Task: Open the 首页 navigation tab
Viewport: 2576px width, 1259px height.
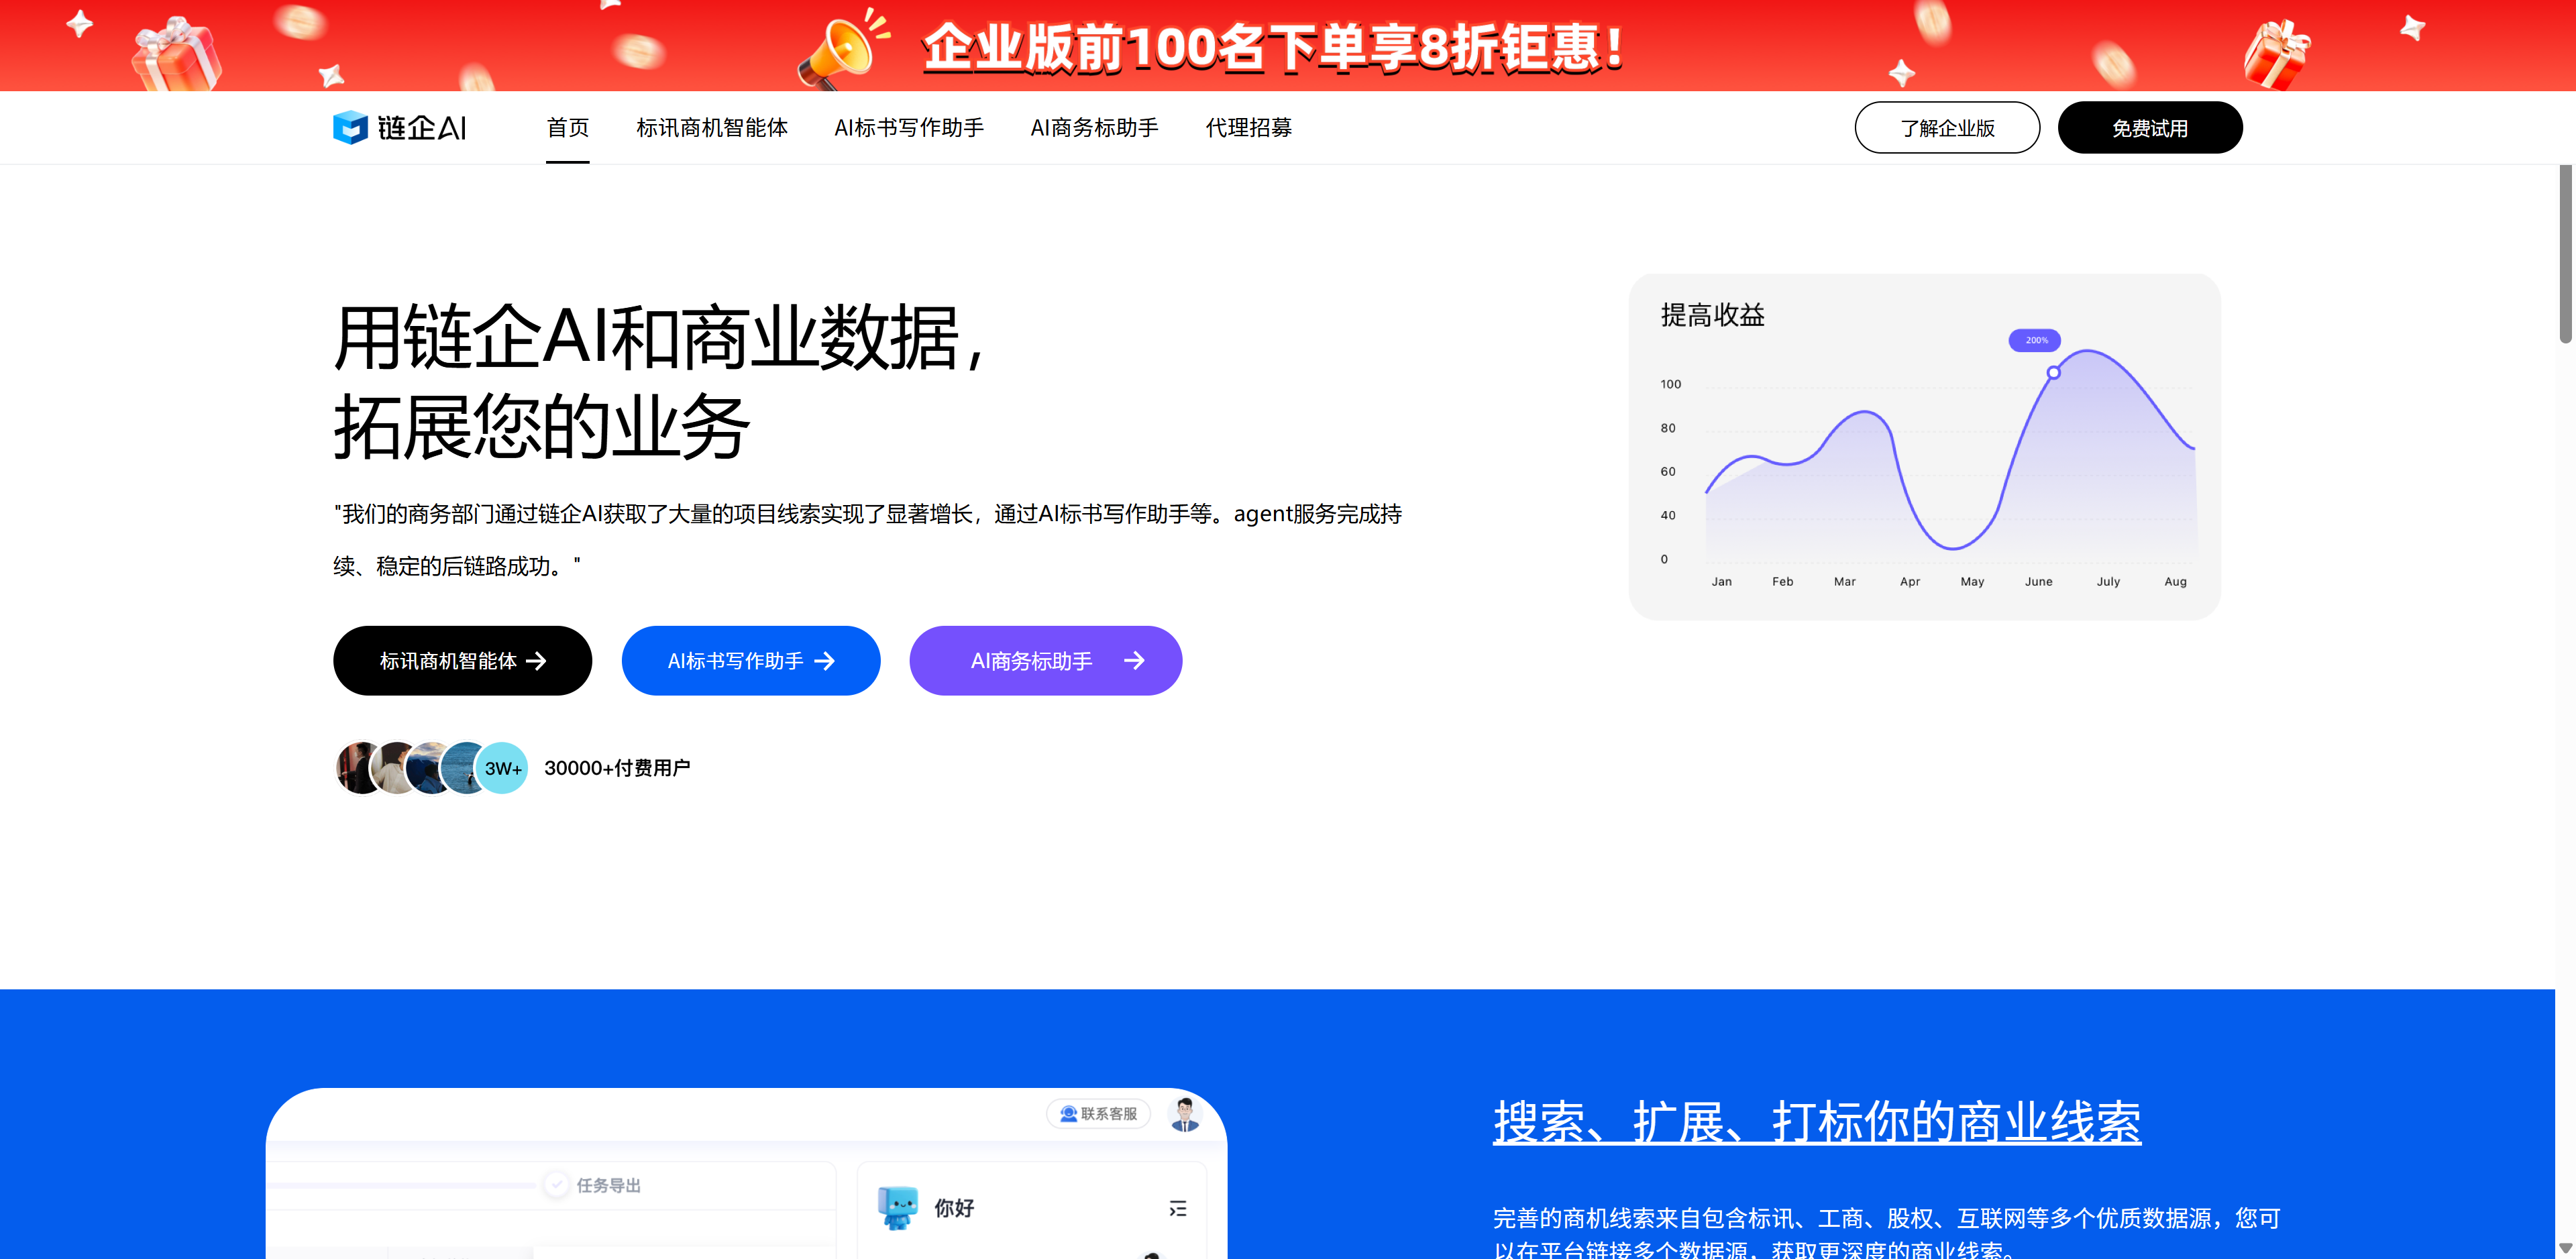Action: pyautogui.click(x=567, y=127)
